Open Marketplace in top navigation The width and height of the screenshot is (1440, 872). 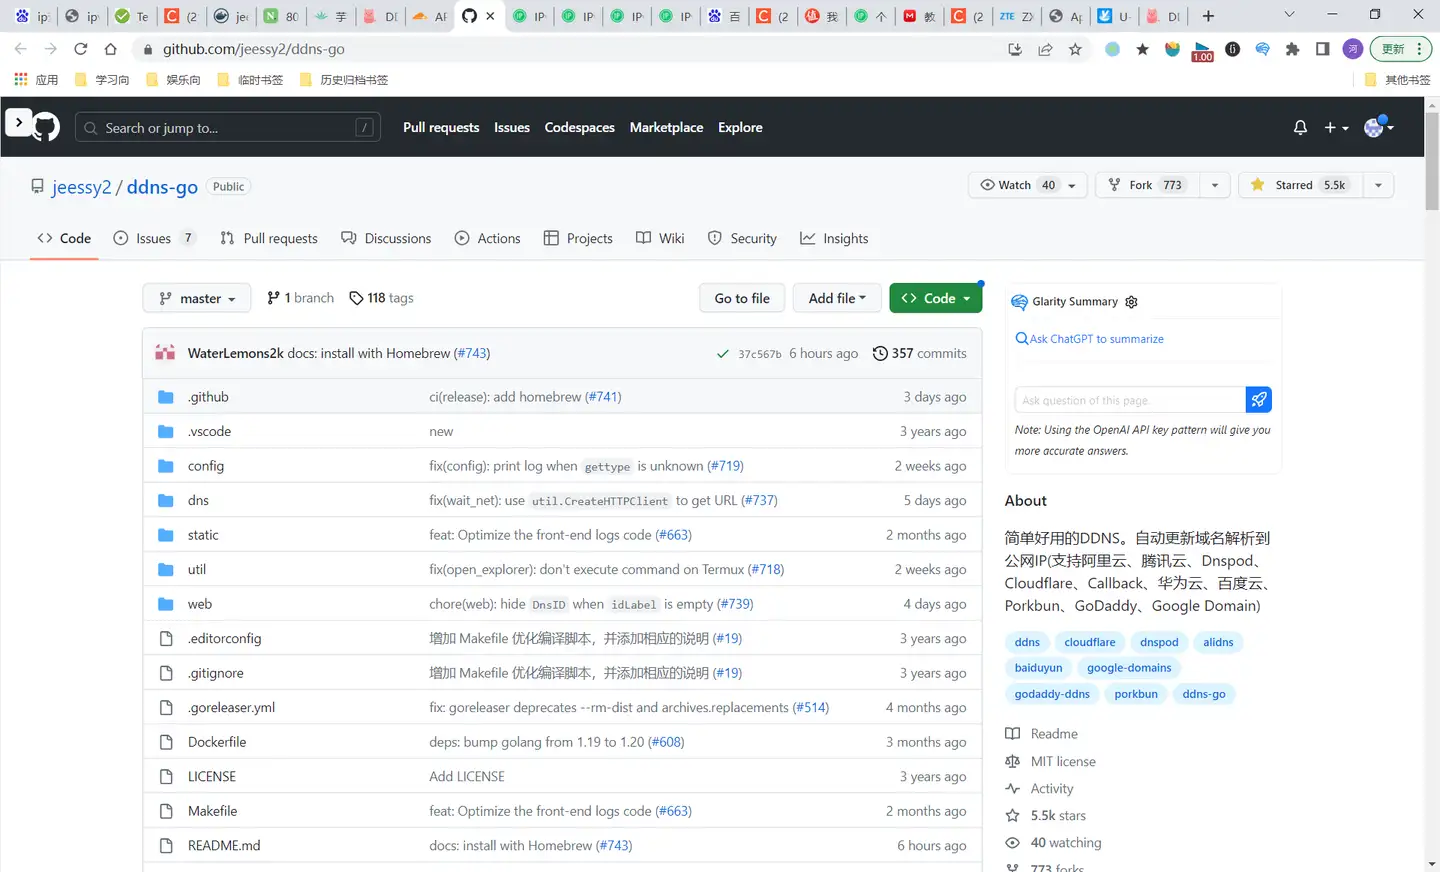tap(666, 127)
